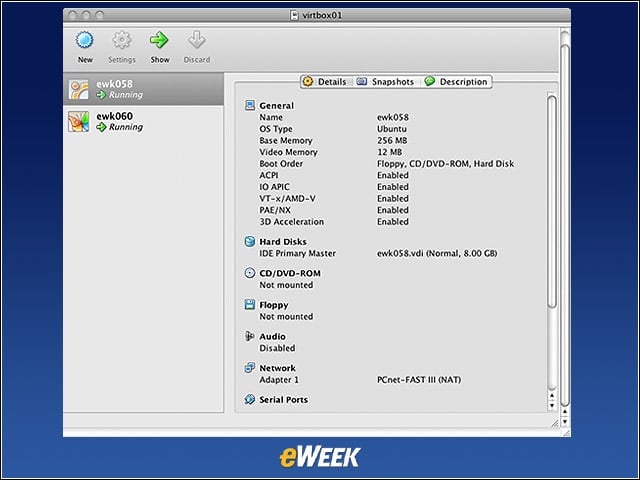This screenshot has width=640, height=480.
Task: Click the CD/DVD-ROM disc icon
Action: (249, 273)
